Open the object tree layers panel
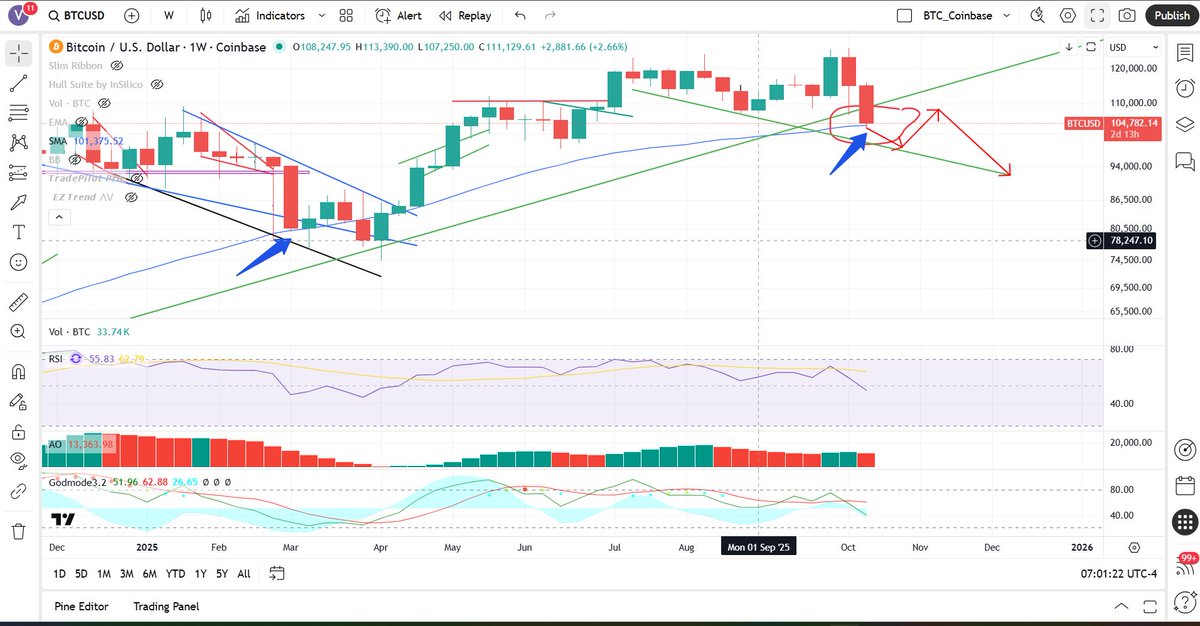Image resolution: width=1200 pixels, height=626 pixels. [x=1184, y=124]
